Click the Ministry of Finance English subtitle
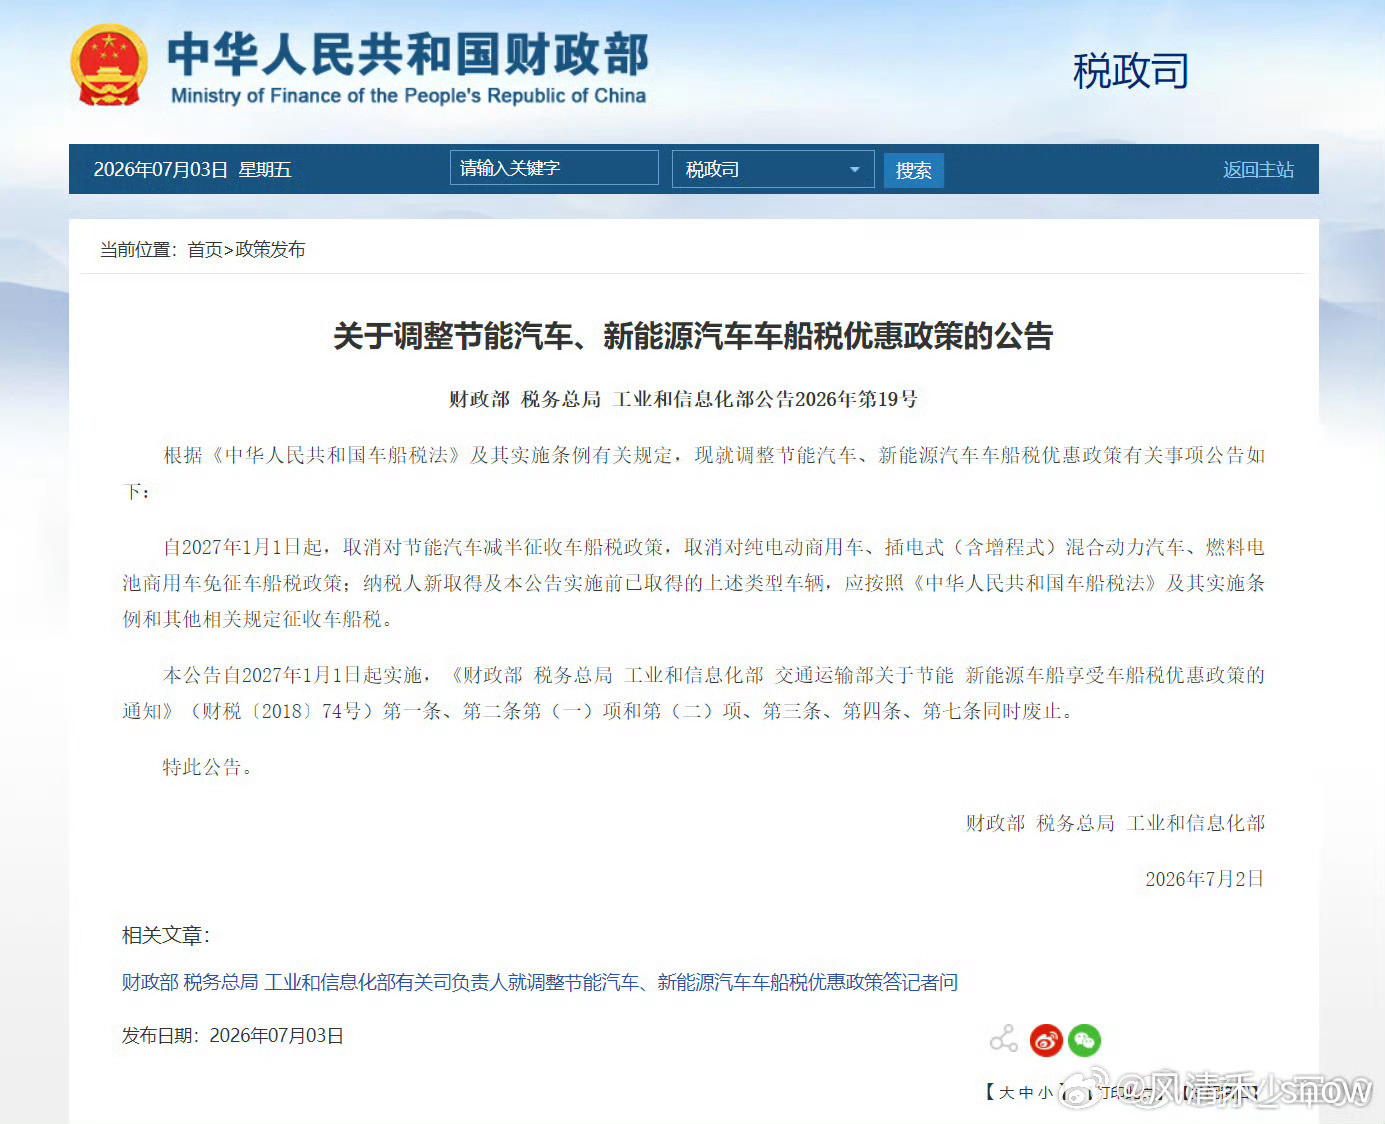Screen dimensions: 1385x1124 pyautogui.click(x=408, y=96)
